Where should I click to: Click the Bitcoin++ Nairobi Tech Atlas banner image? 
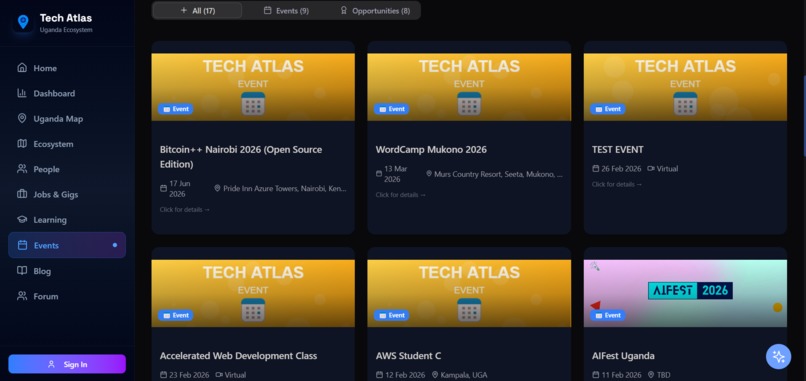click(x=253, y=87)
